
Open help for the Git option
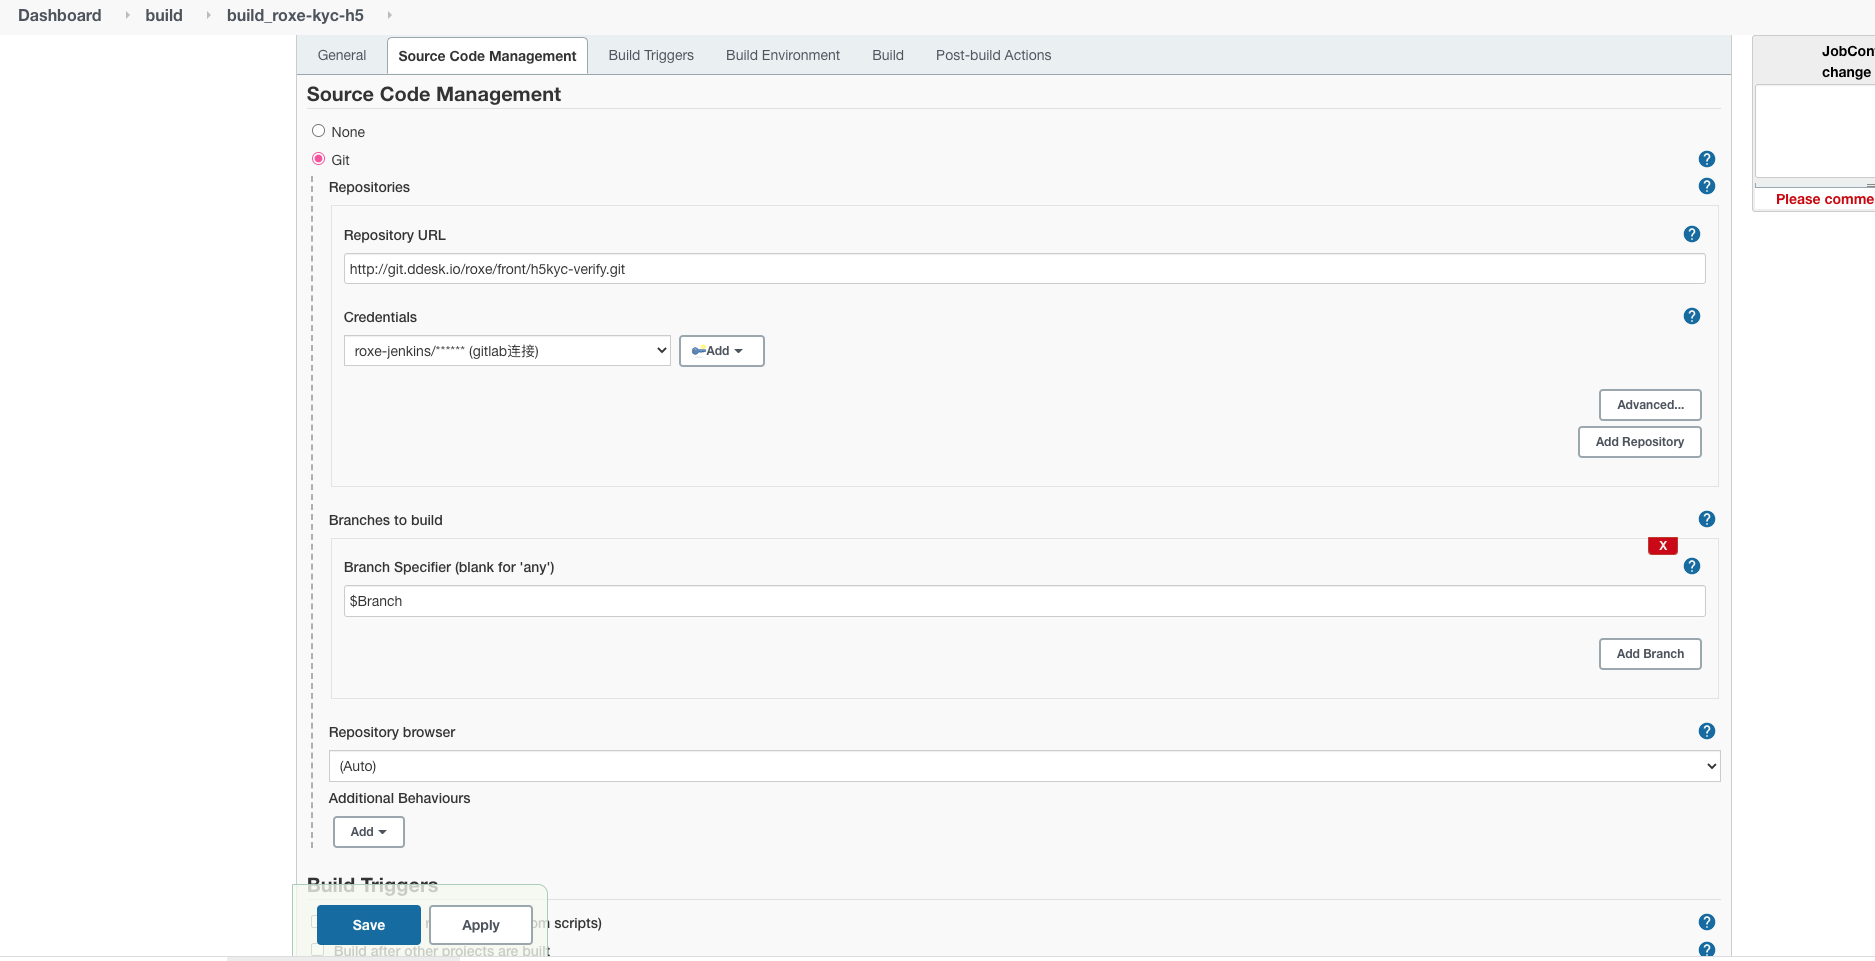tap(1707, 159)
